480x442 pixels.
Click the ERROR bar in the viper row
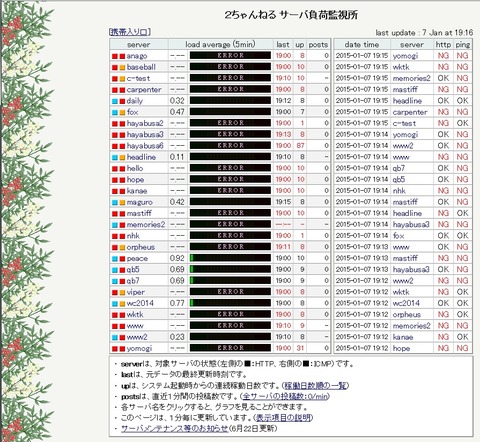point(230,292)
